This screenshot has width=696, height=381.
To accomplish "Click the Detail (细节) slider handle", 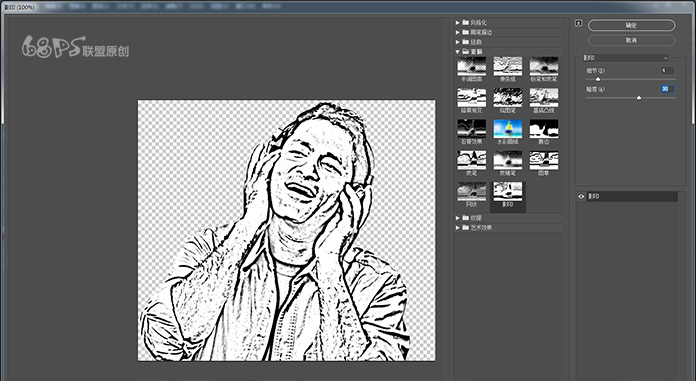I will coord(598,79).
